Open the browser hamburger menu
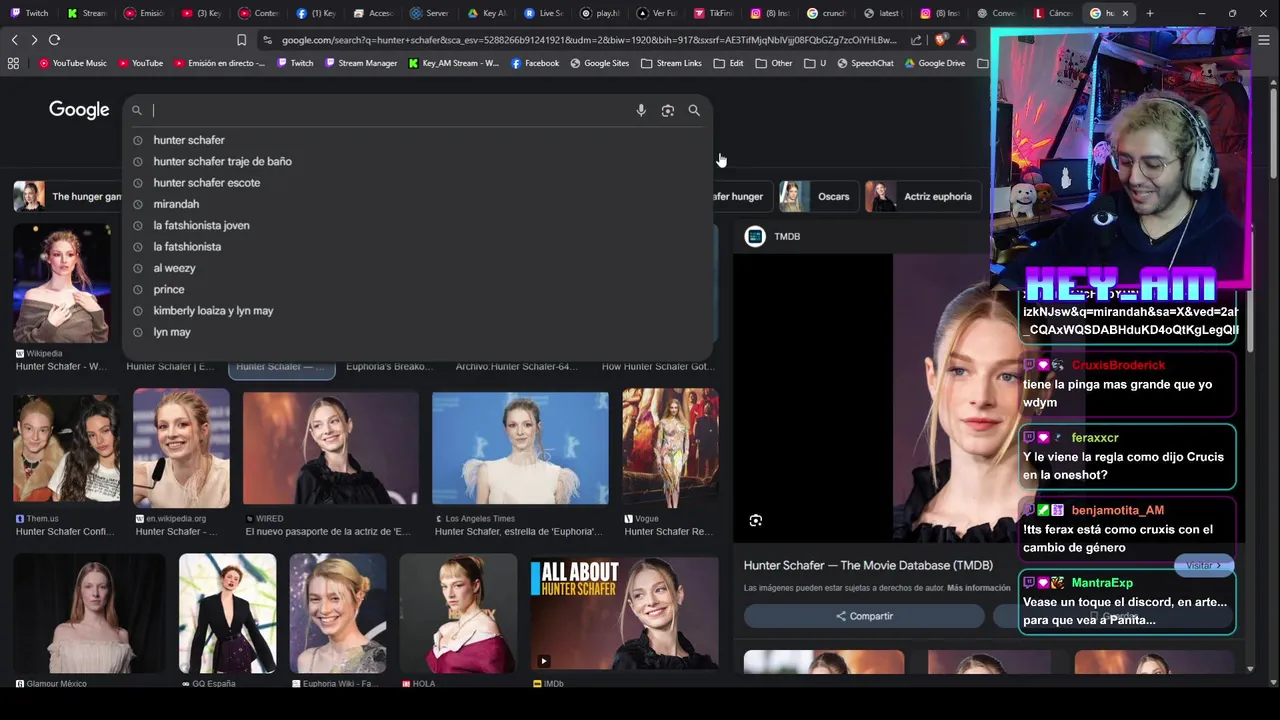1280x720 pixels. click(x=1264, y=40)
